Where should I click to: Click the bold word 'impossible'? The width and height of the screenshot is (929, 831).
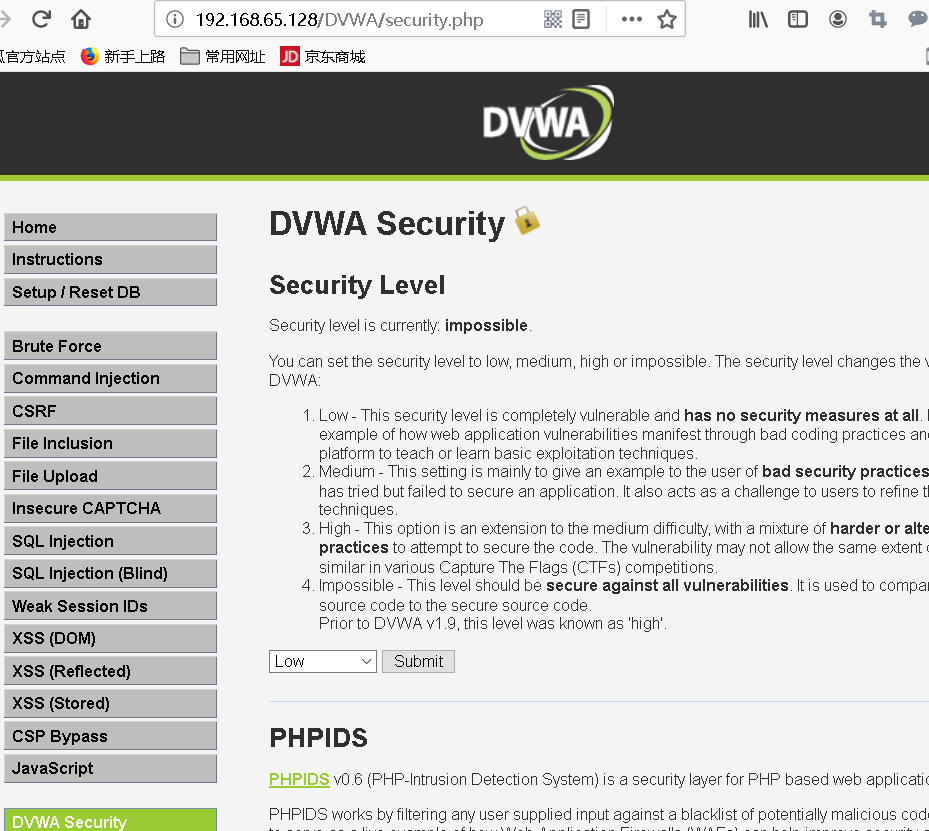486,326
